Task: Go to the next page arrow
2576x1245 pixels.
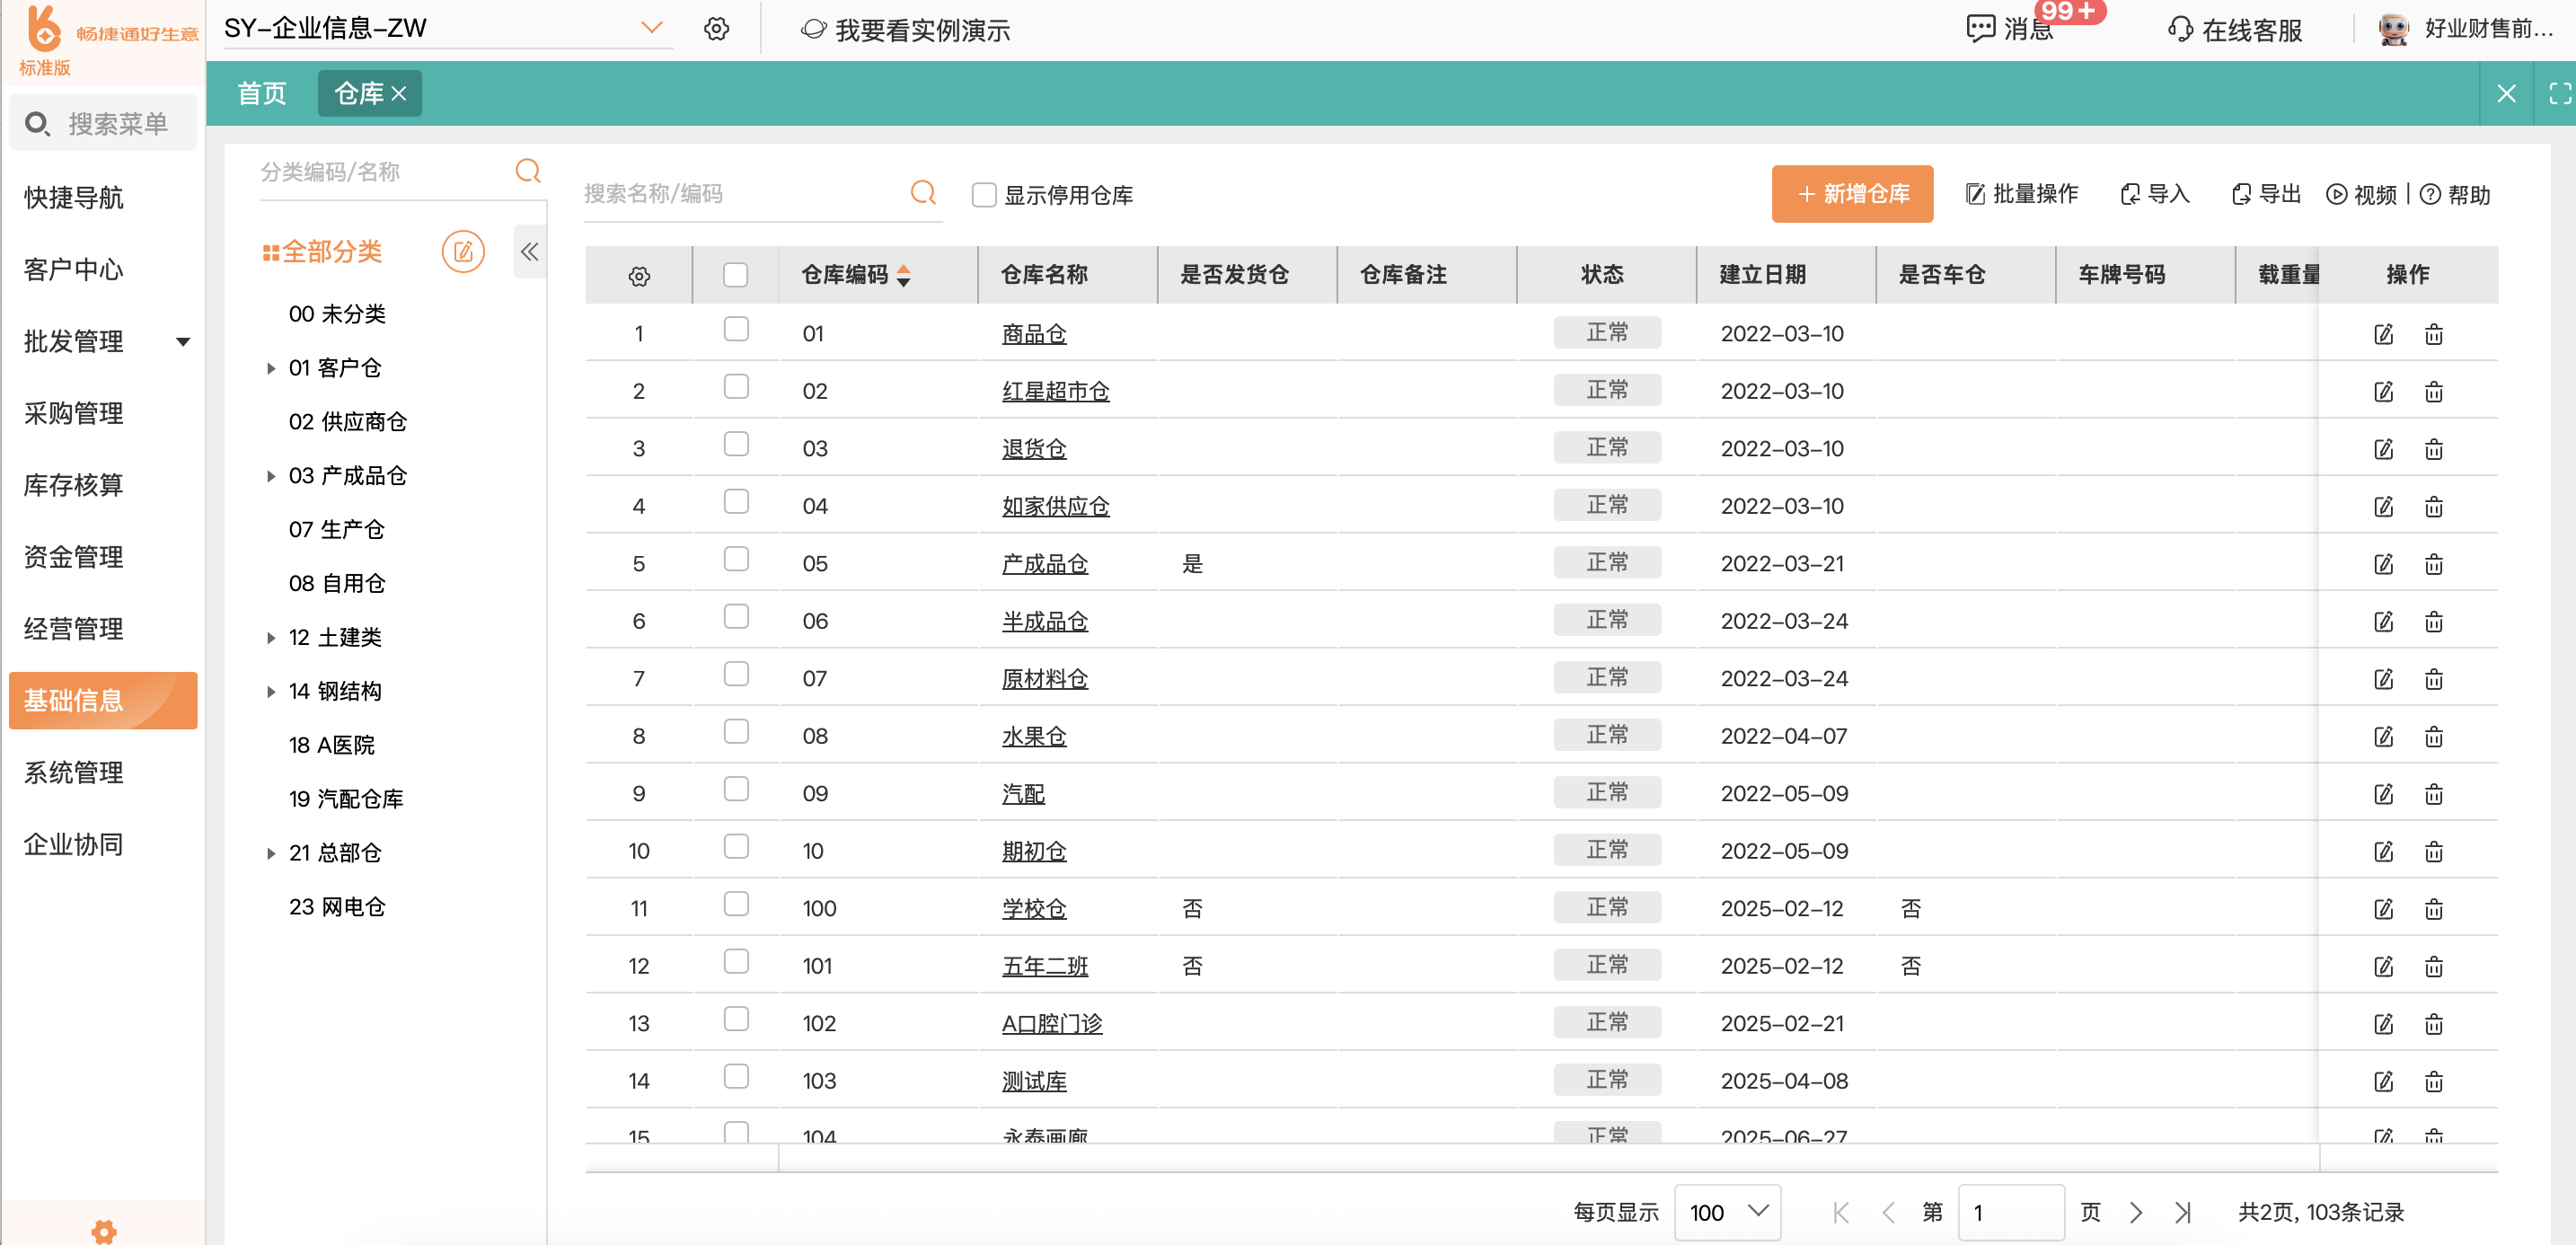Action: [2135, 1212]
